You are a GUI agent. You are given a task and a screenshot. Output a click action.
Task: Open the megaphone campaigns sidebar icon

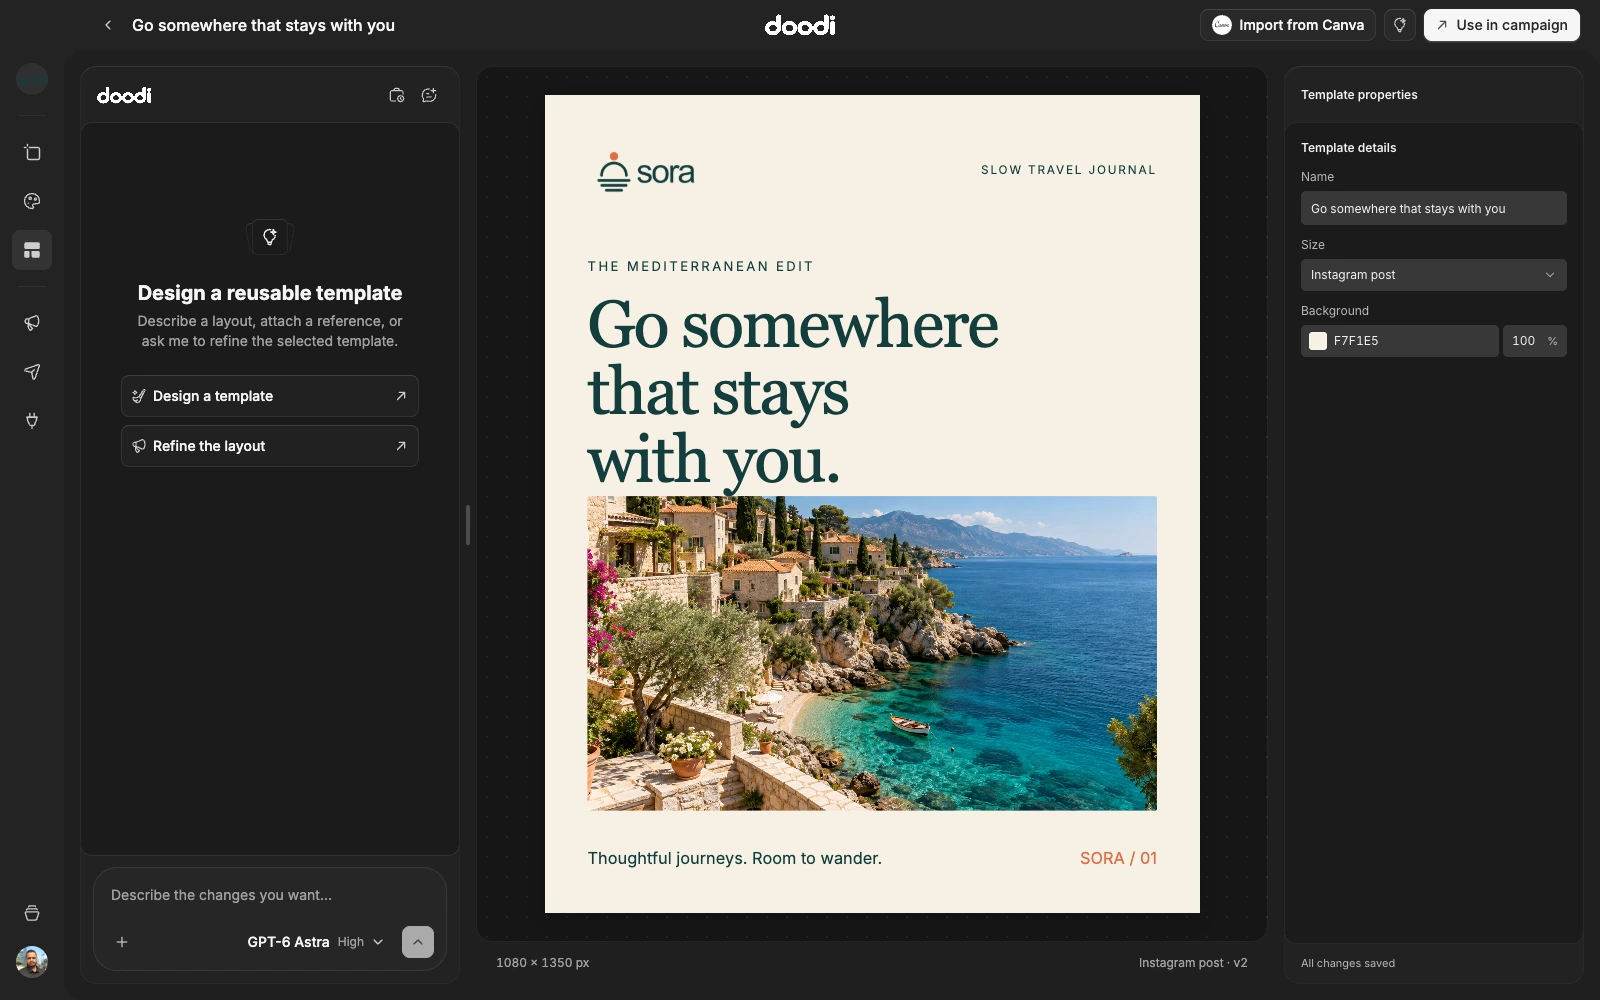pyautogui.click(x=32, y=323)
